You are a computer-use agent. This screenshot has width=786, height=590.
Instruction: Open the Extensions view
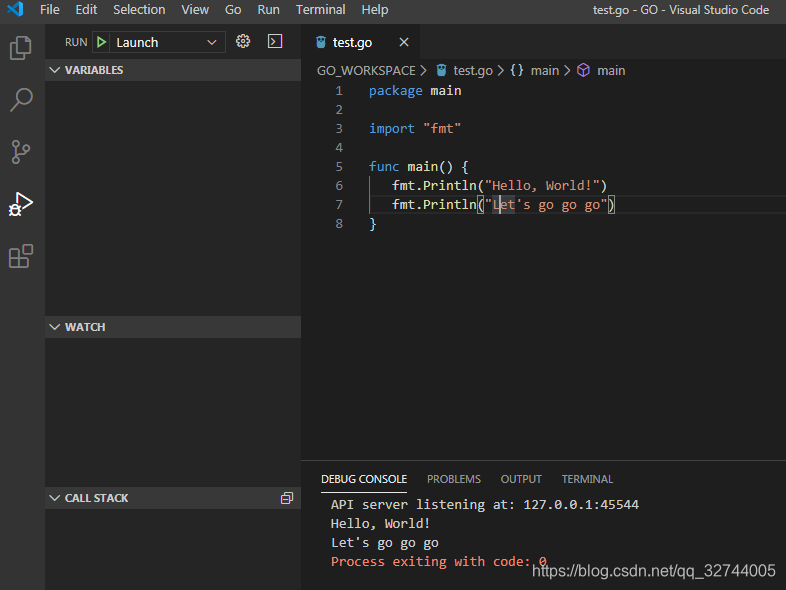click(x=21, y=256)
